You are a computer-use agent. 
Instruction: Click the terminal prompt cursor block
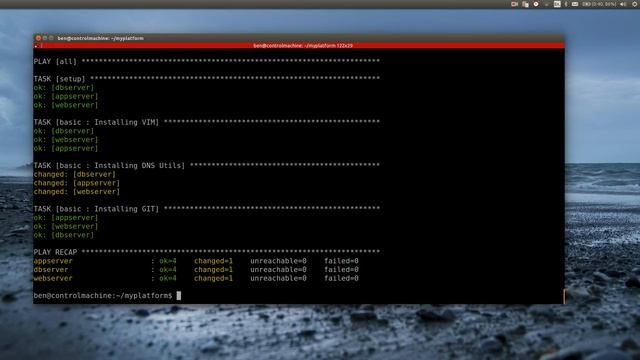[178, 295]
